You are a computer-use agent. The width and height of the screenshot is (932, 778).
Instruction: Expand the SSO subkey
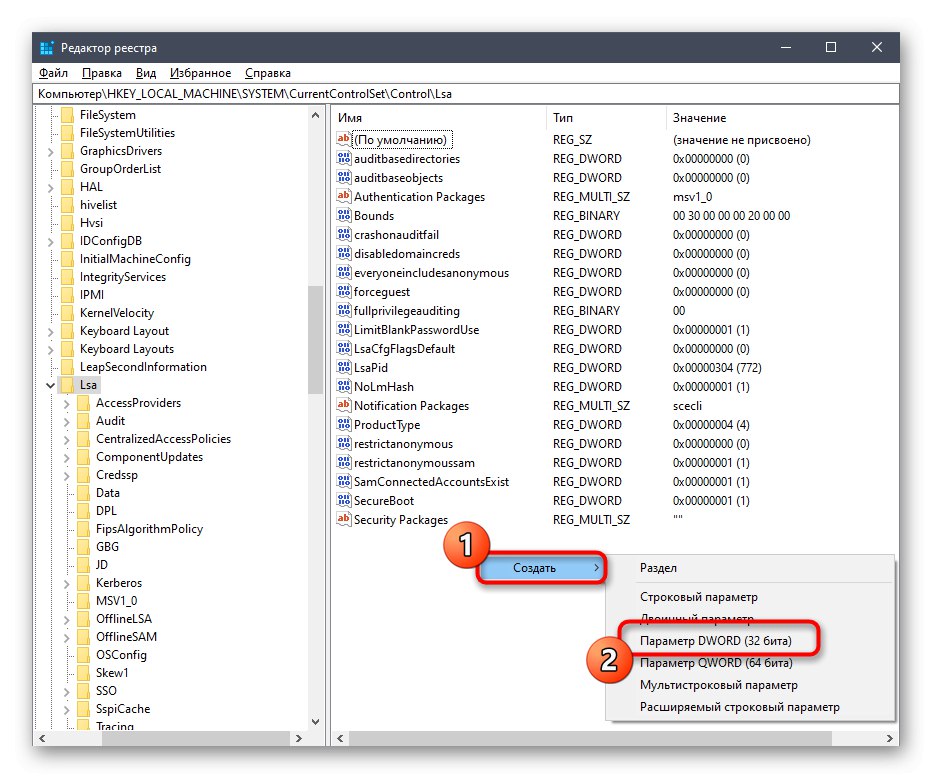(x=67, y=692)
